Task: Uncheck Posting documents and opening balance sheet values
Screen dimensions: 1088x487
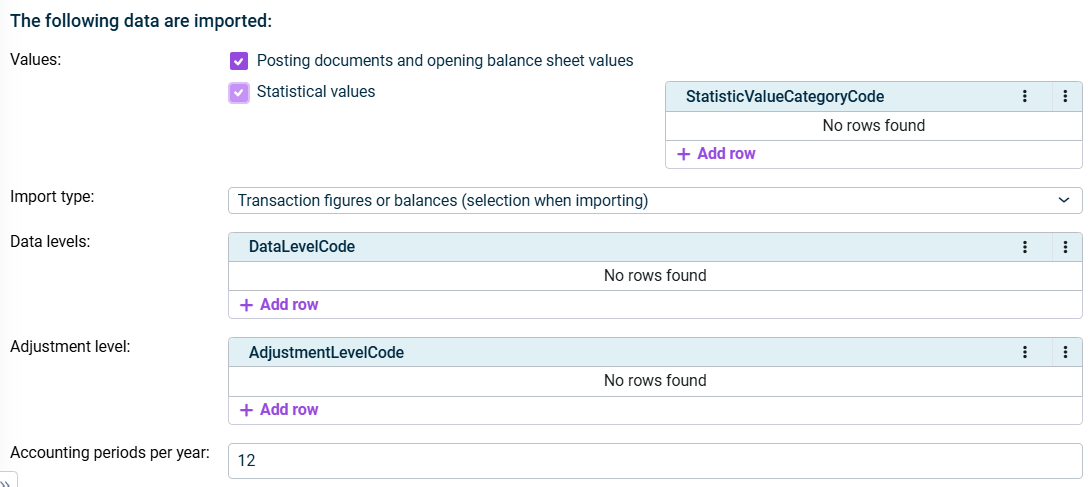Action: [238, 61]
